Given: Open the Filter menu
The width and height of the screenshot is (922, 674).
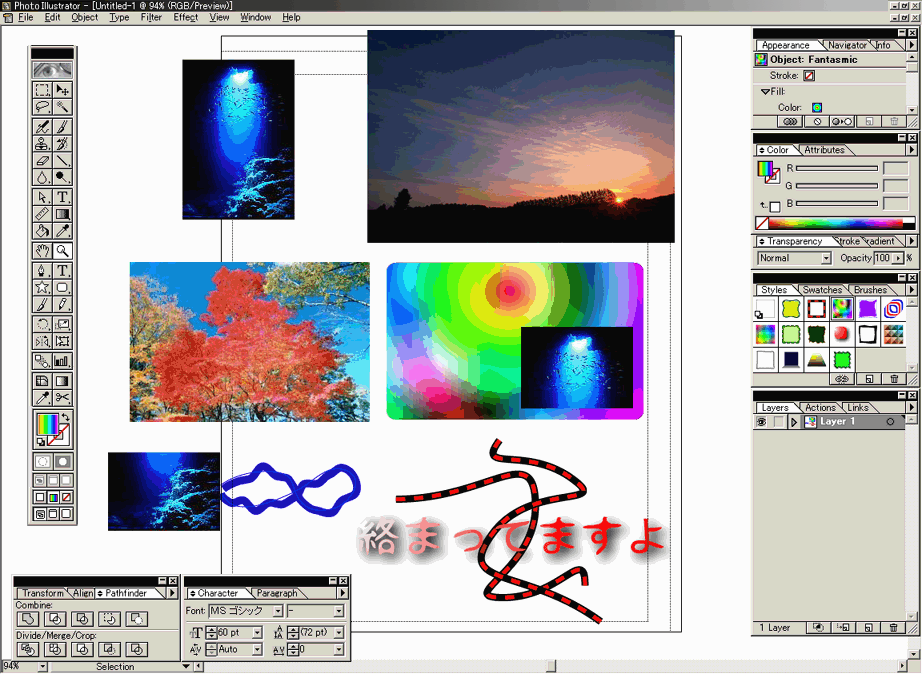Looking at the screenshot, I should pyautogui.click(x=151, y=17).
